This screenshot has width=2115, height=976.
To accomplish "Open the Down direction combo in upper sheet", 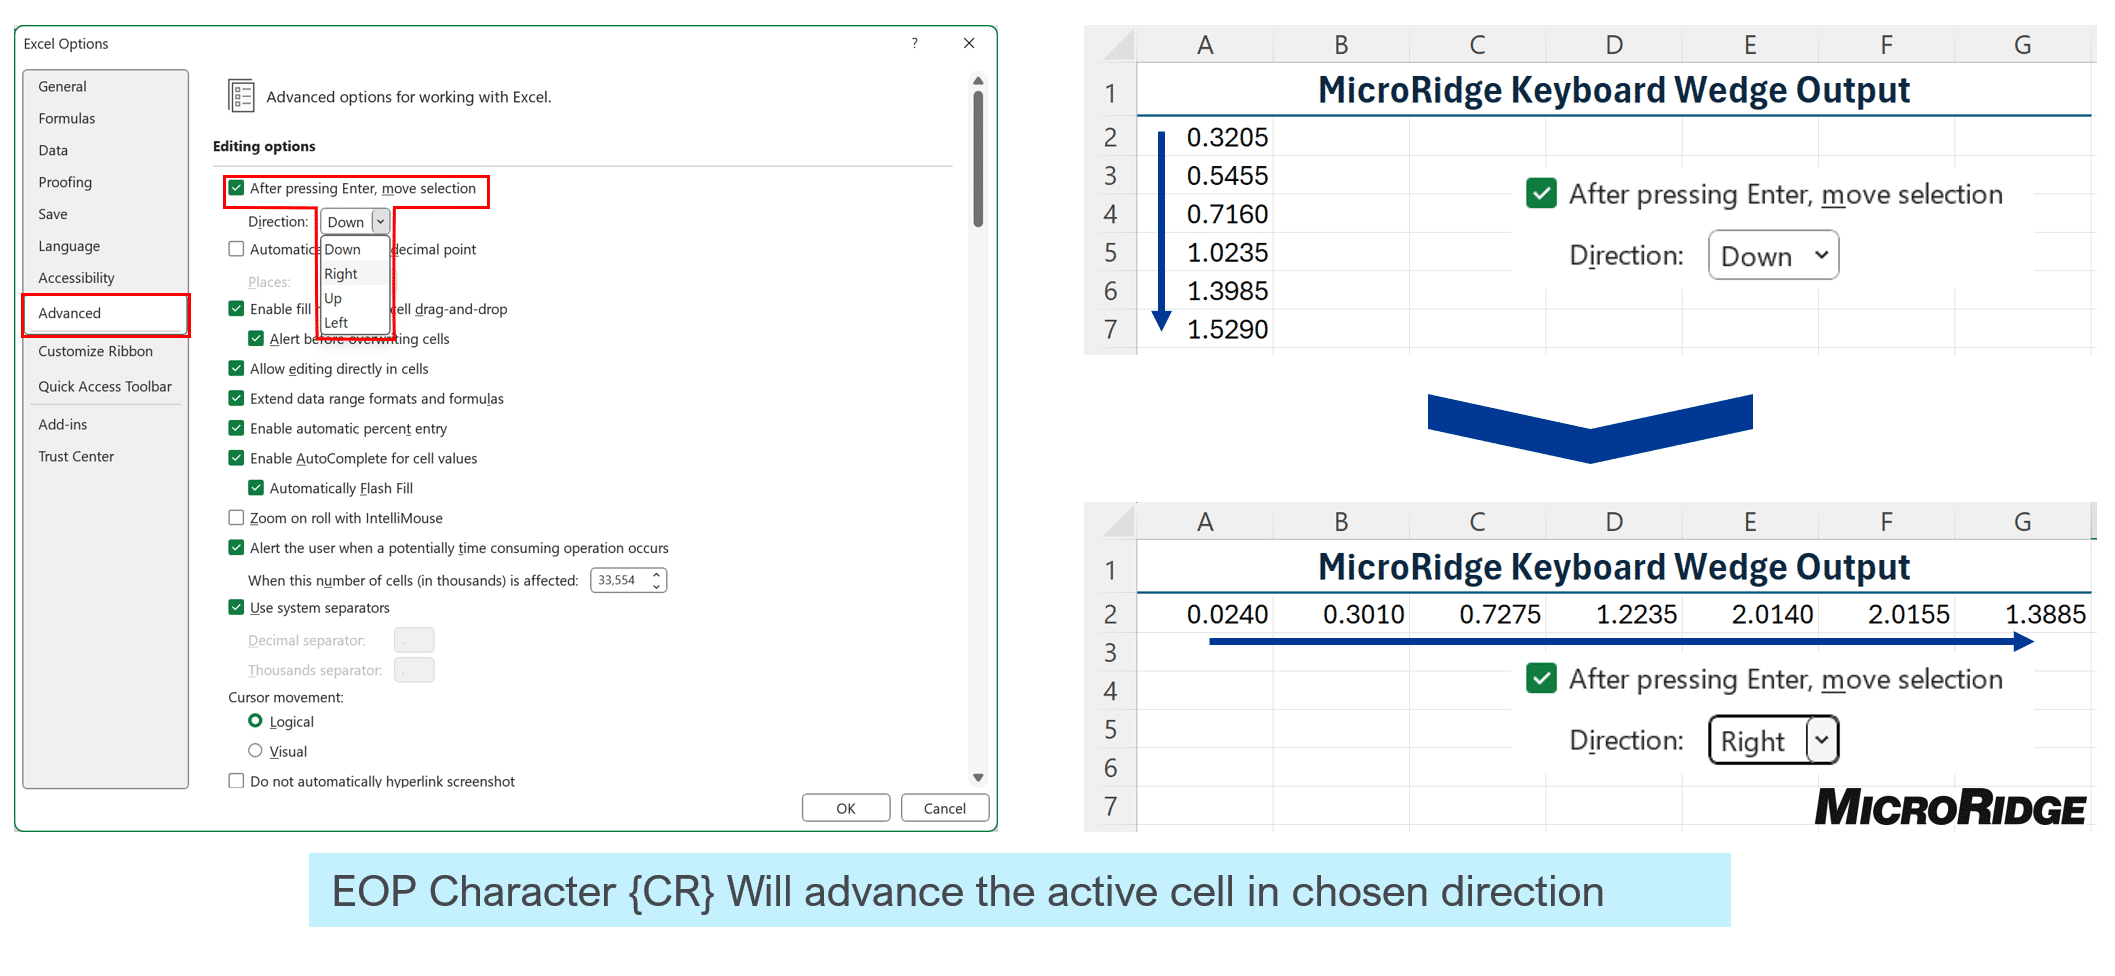I will (x=1774, y=256).
